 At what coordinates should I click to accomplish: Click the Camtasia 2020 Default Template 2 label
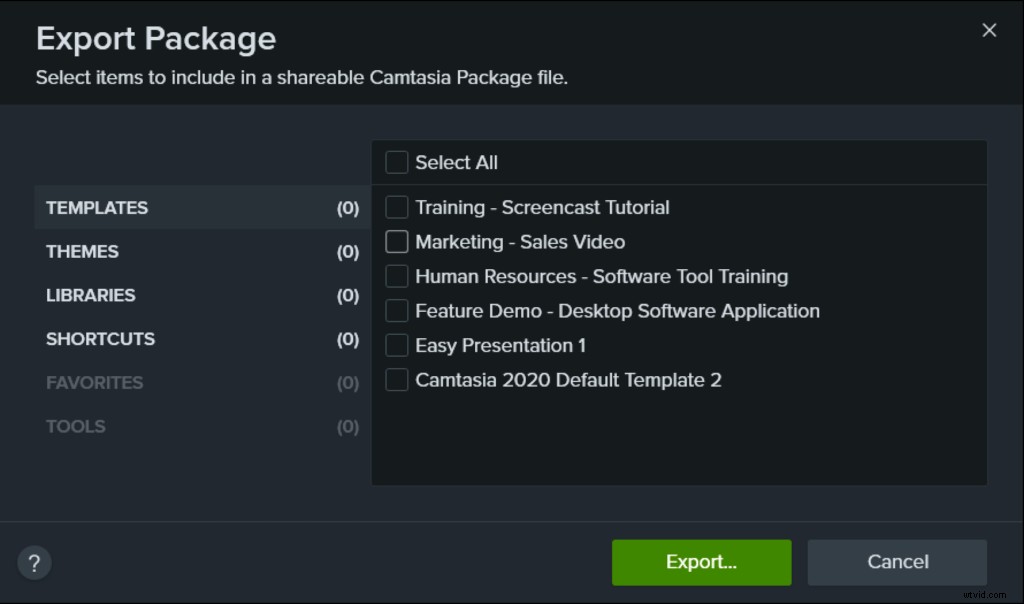pos(569,379)
